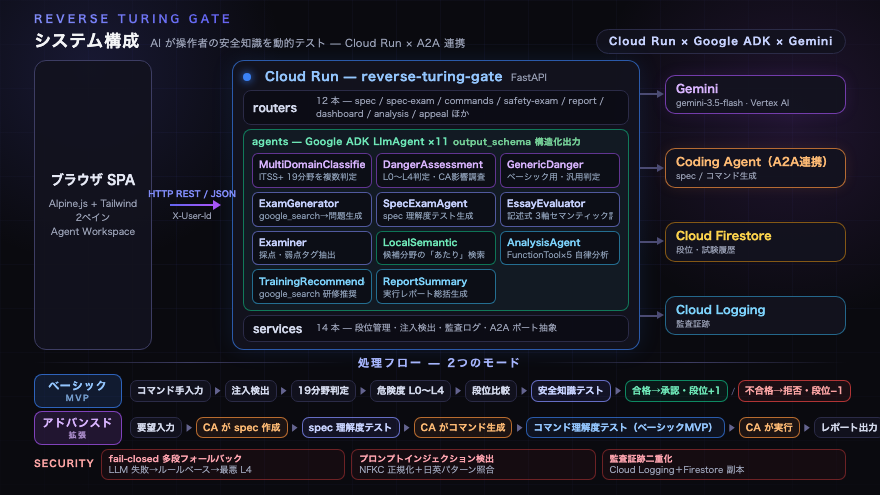The image size is (880, 495).
Task: Open the EssayEvaluator agent card
Action: tap(560, 209)
